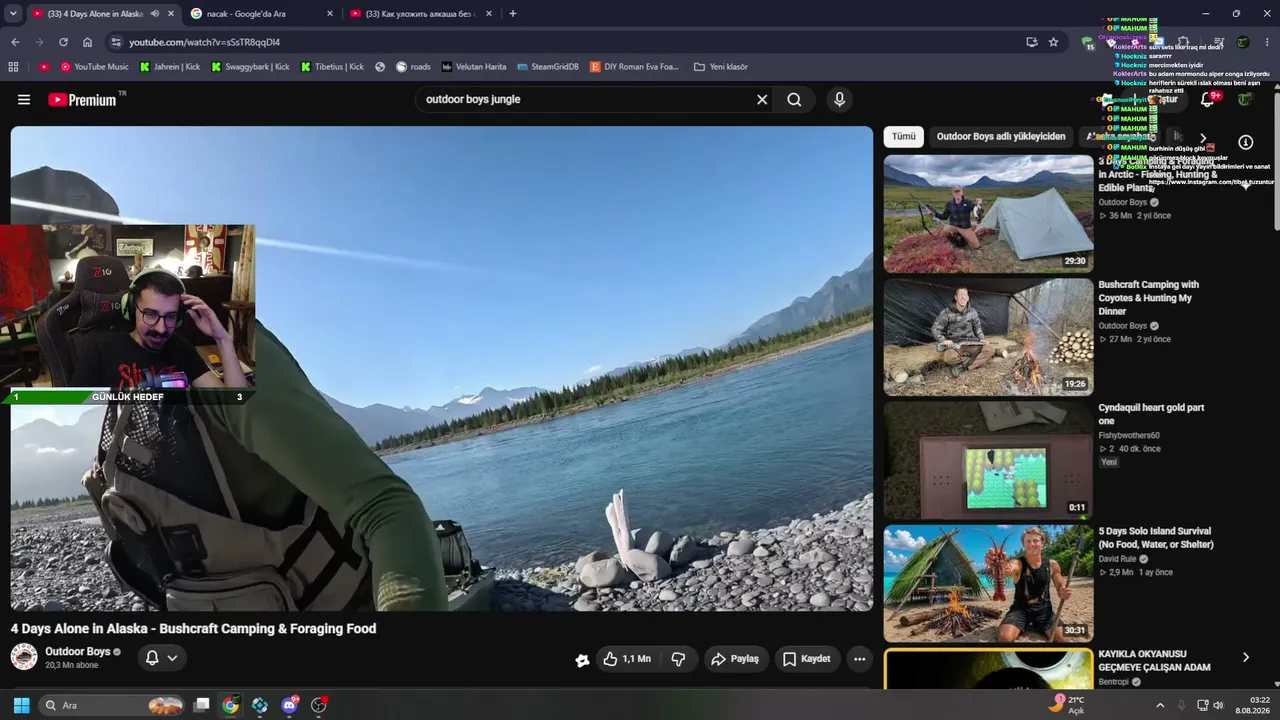Open a new browser tab
Viewport: 1280px width, 720px height.
tap(513, 14)
